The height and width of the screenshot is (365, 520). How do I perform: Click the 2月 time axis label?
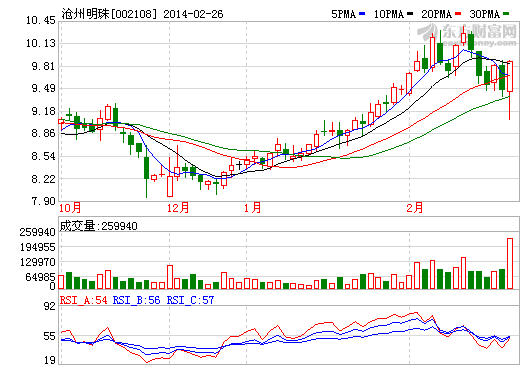coord(415,208)
